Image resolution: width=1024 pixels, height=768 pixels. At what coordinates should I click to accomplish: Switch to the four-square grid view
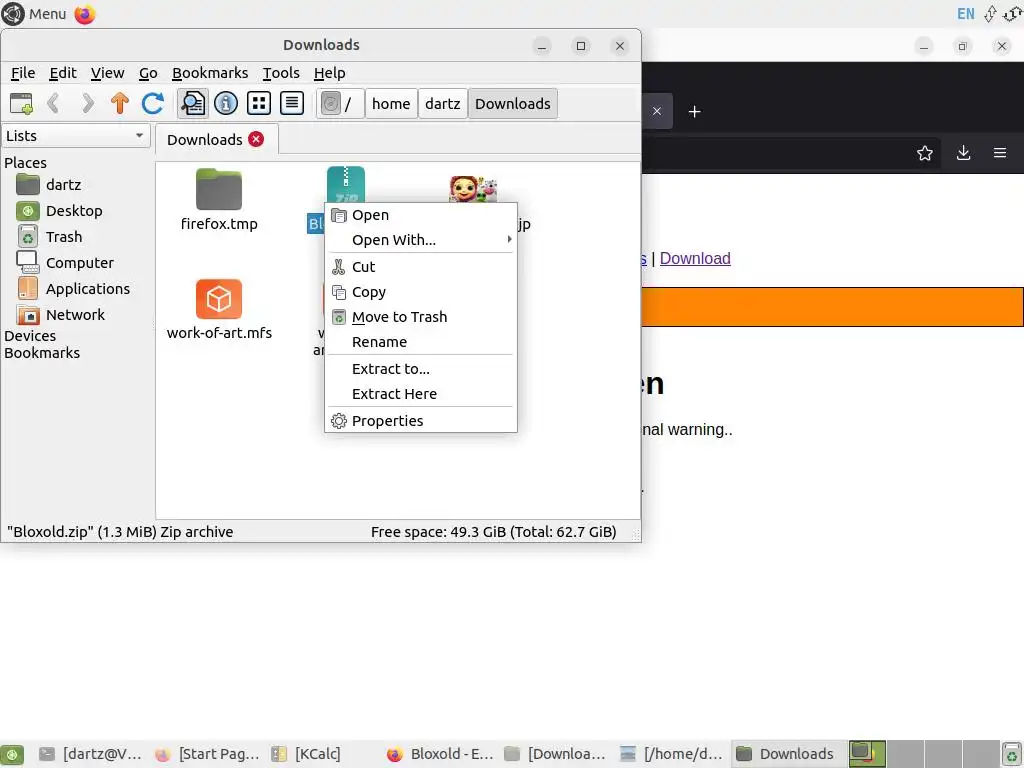(259, 103)
